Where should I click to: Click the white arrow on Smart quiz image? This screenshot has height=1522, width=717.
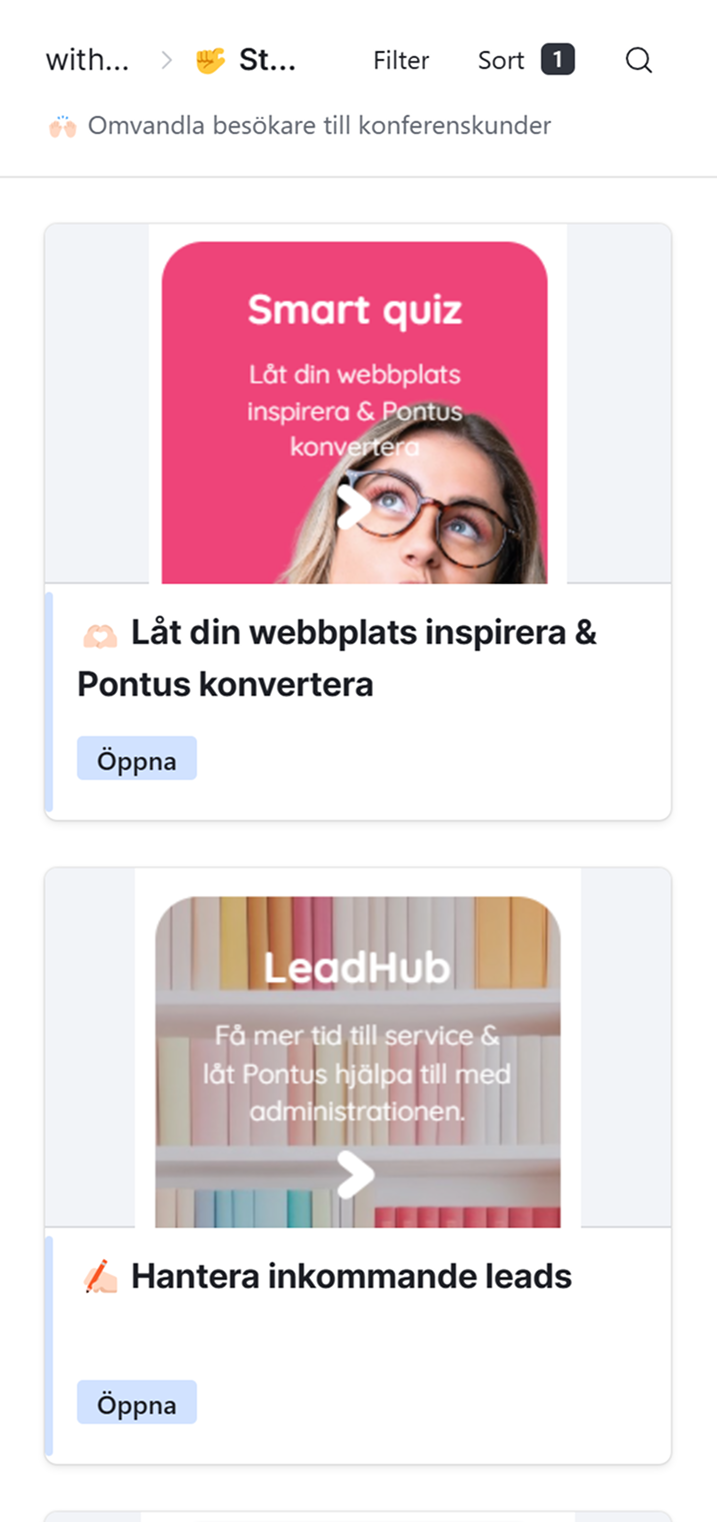point(353,507)
